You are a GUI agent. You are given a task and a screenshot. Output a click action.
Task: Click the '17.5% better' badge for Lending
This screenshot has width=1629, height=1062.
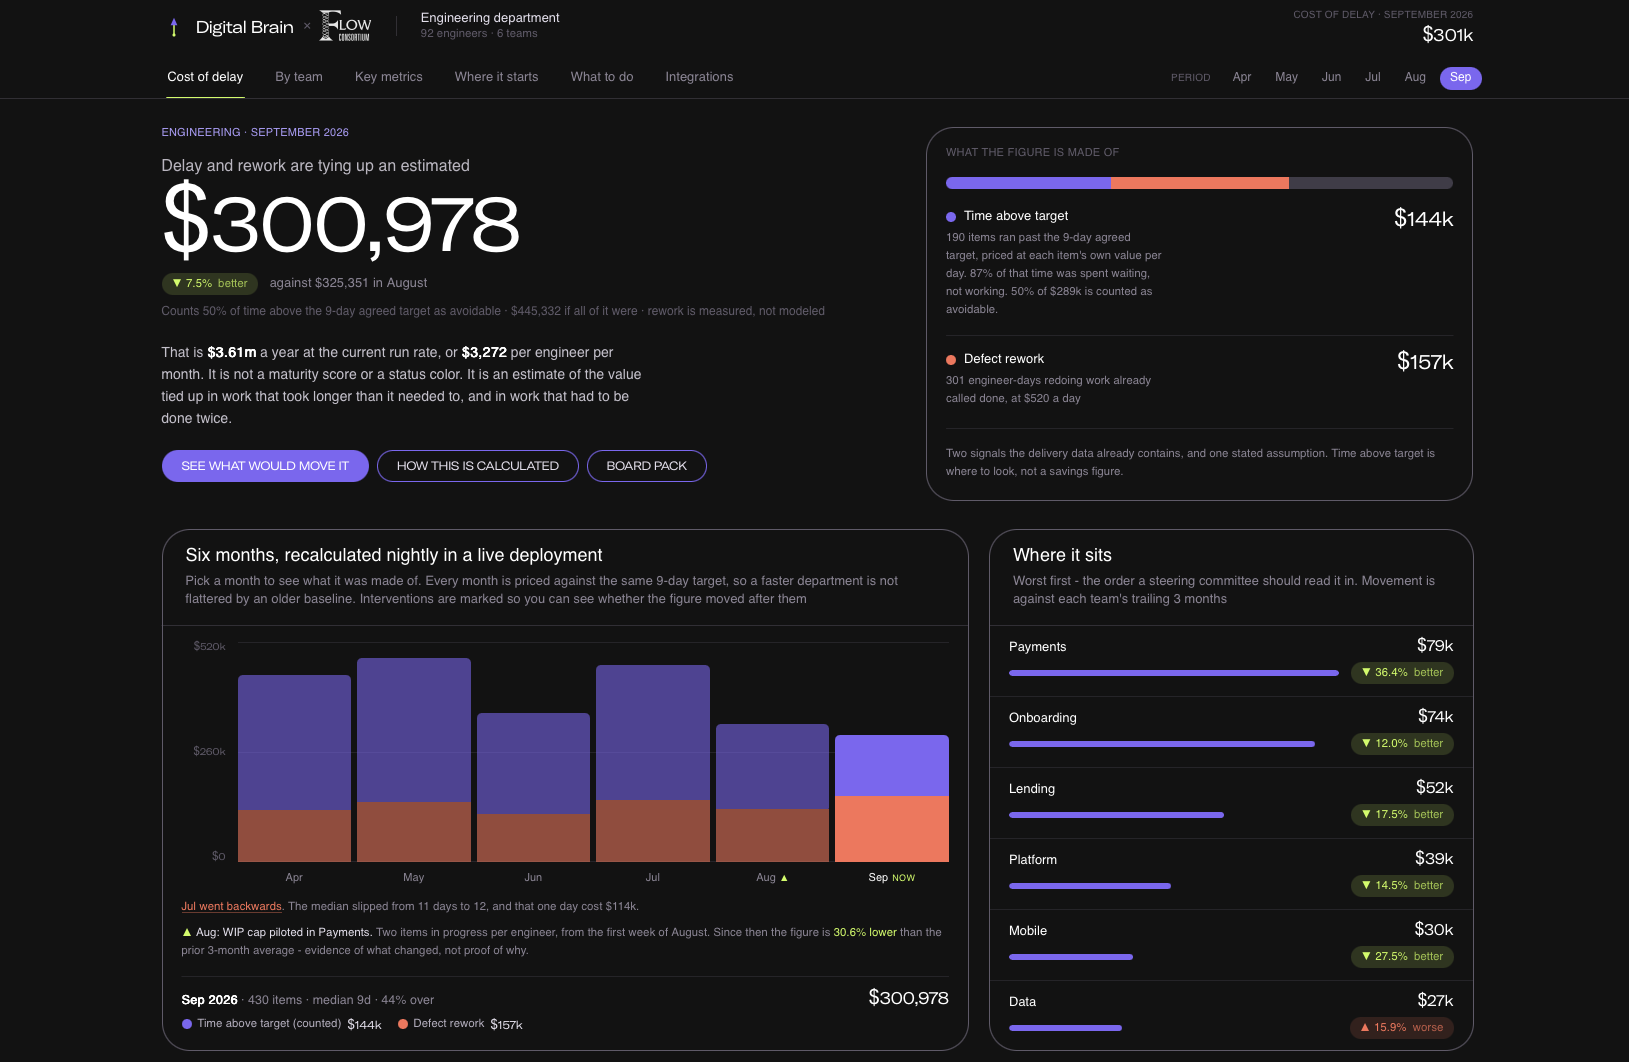(1402, 815)
